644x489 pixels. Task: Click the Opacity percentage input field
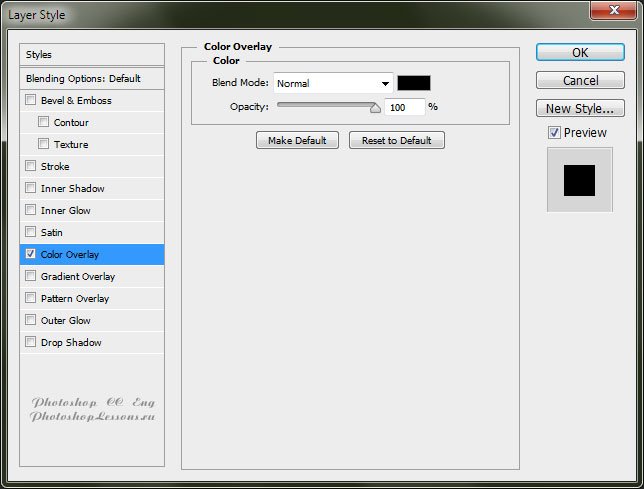tap(404, 107)
